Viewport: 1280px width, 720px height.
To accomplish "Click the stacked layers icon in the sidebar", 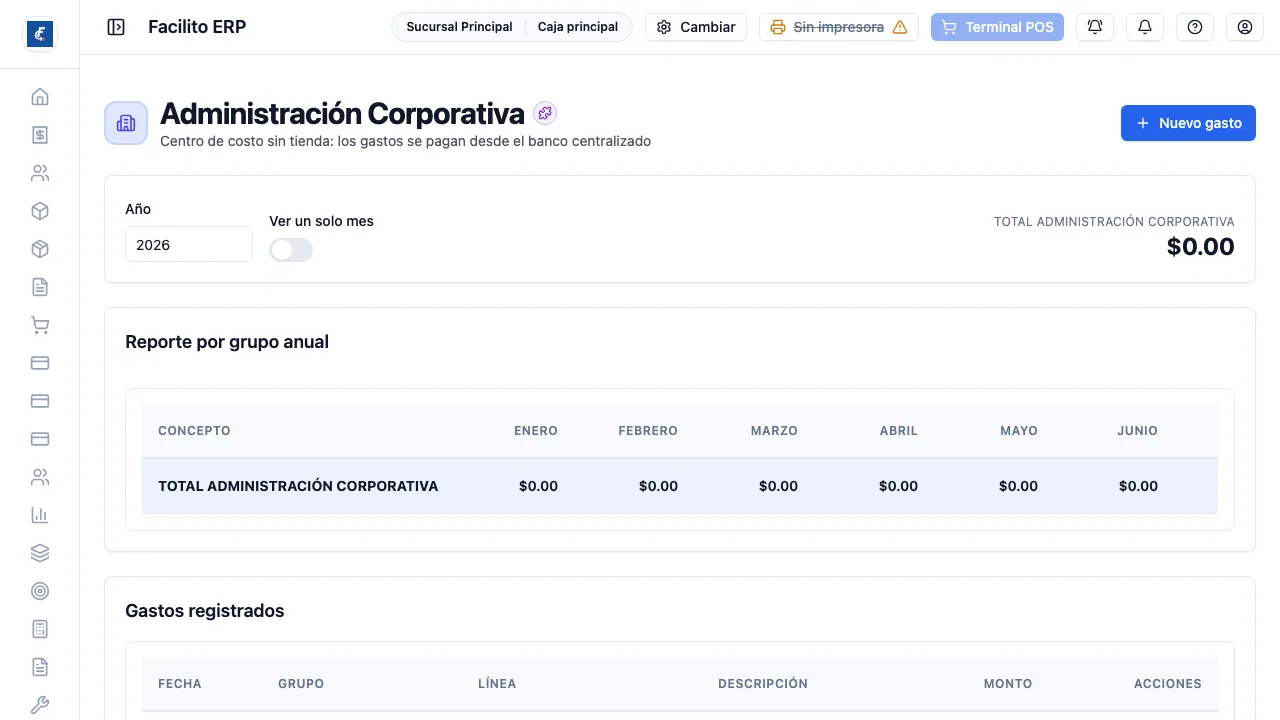I will [x=40, y=553].
